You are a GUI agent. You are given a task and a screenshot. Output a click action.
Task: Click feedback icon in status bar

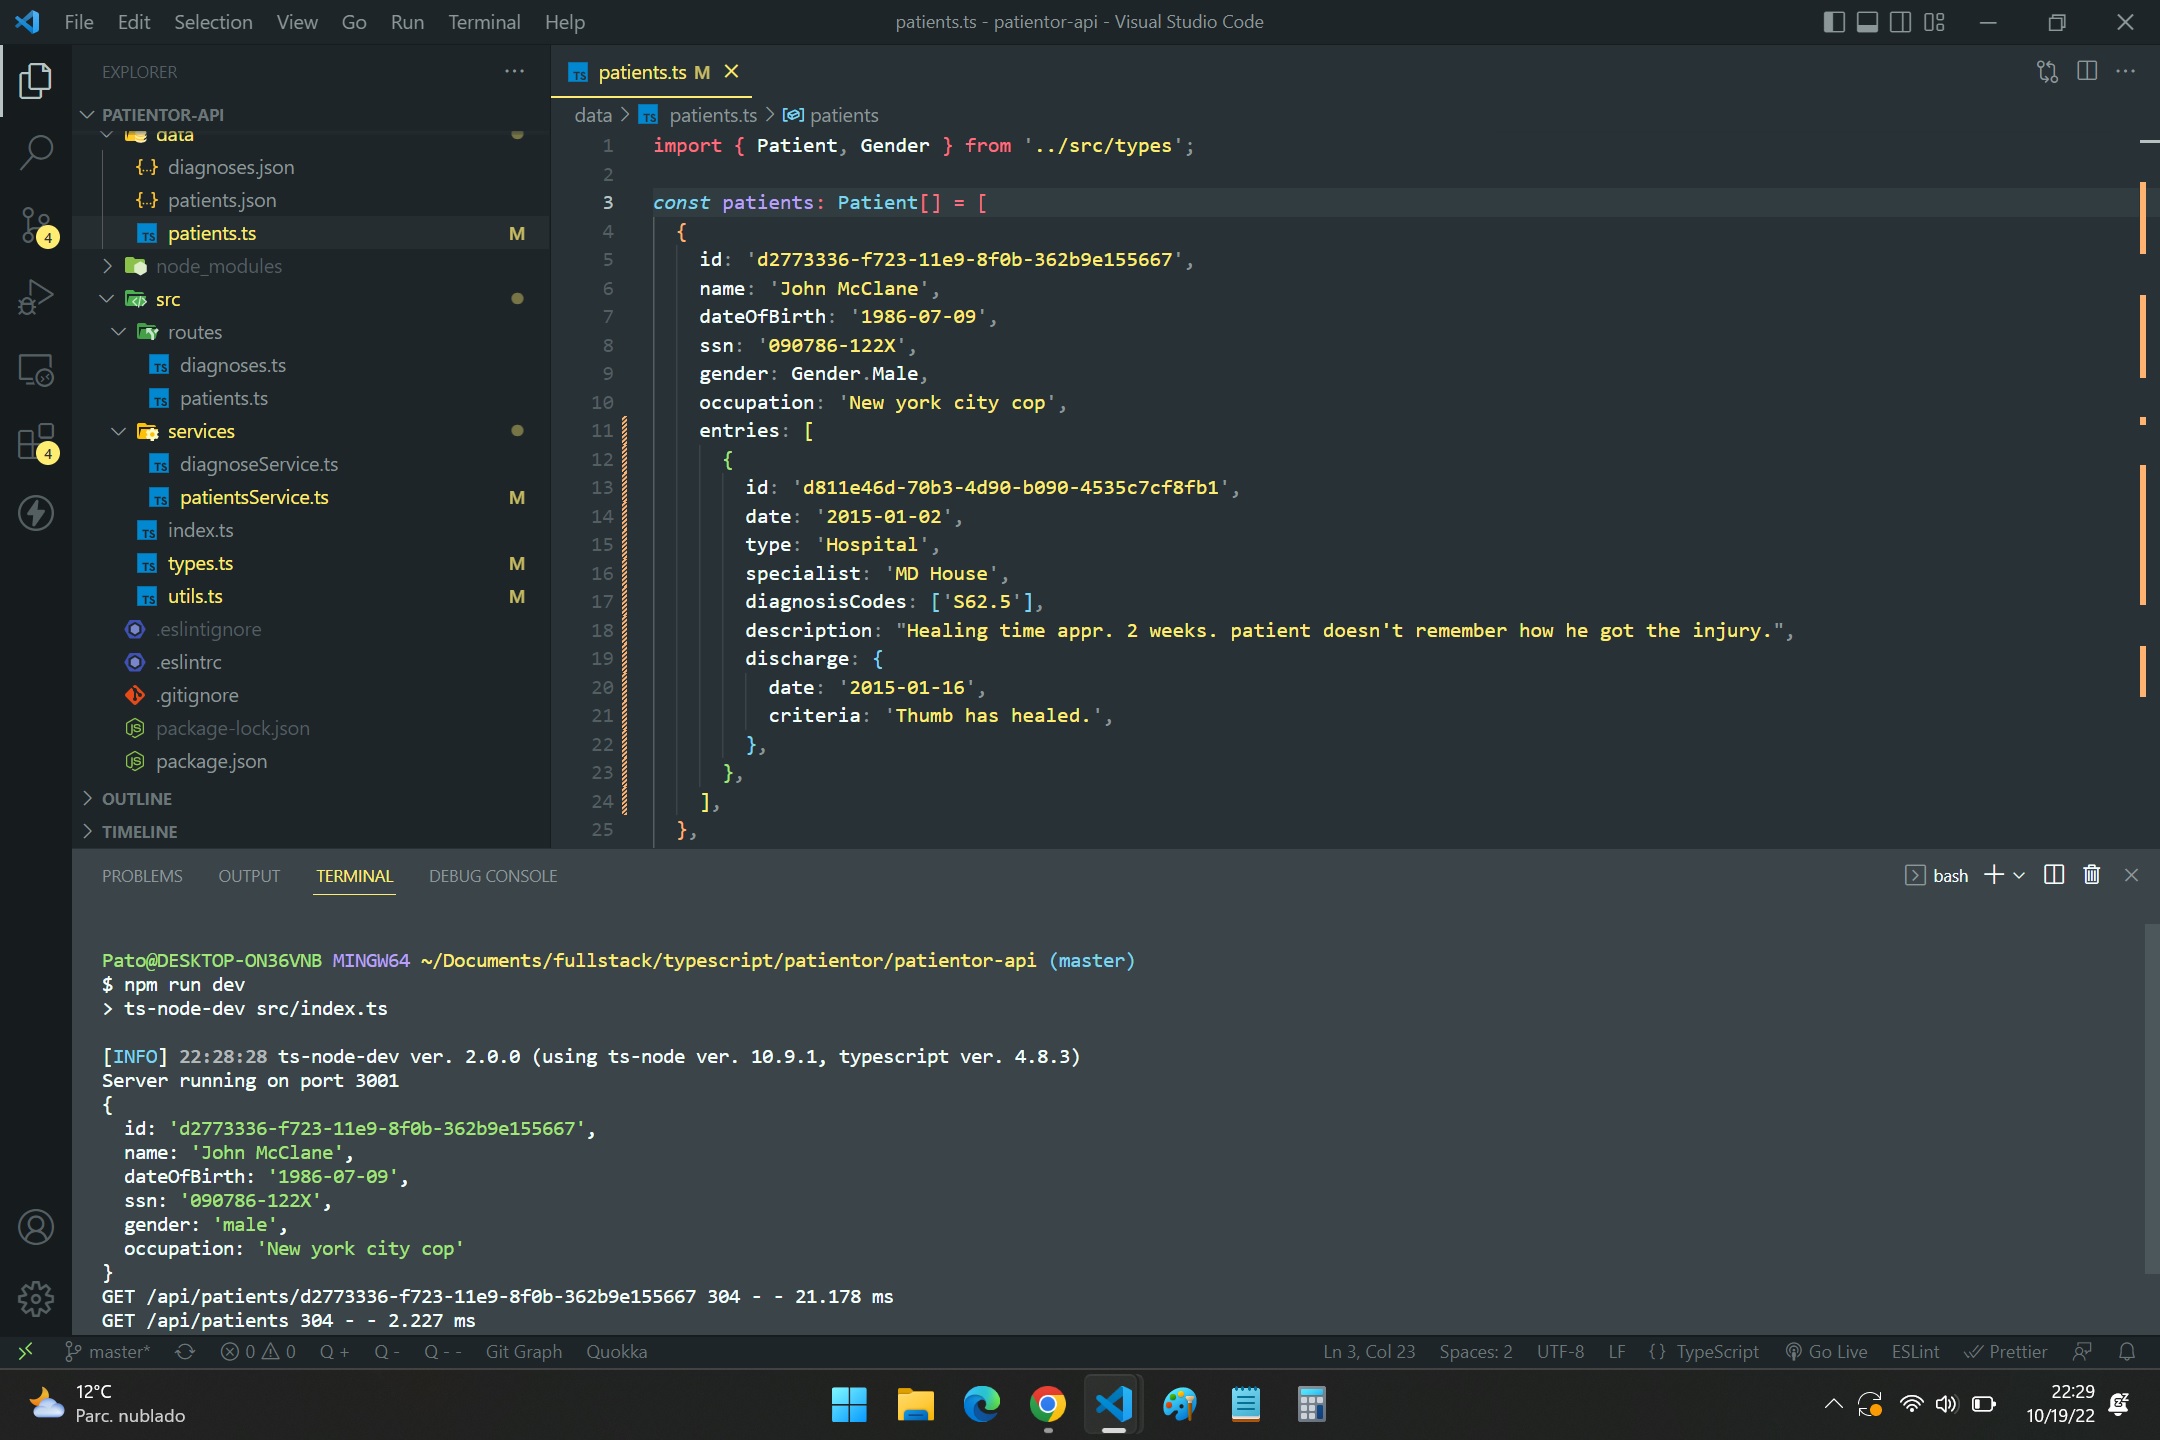pyautogui.click(x=2082, y=1352)
